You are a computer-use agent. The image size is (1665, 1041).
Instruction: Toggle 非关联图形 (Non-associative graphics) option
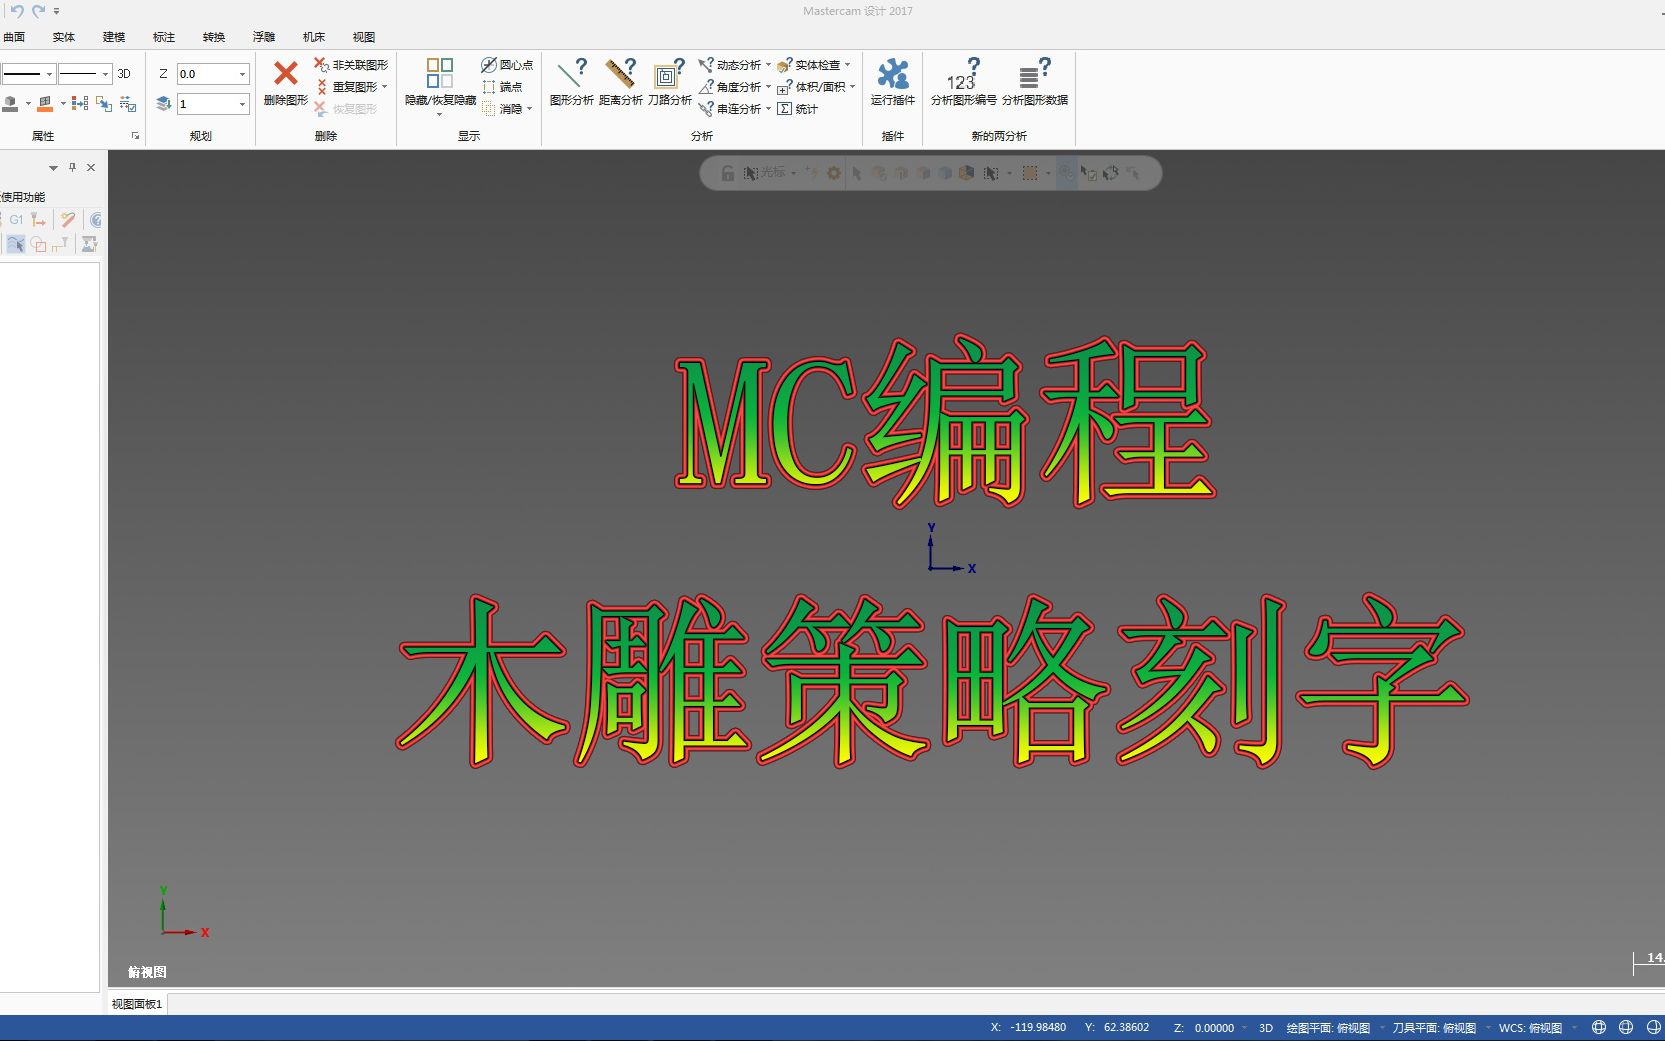(x=348, y=63)
